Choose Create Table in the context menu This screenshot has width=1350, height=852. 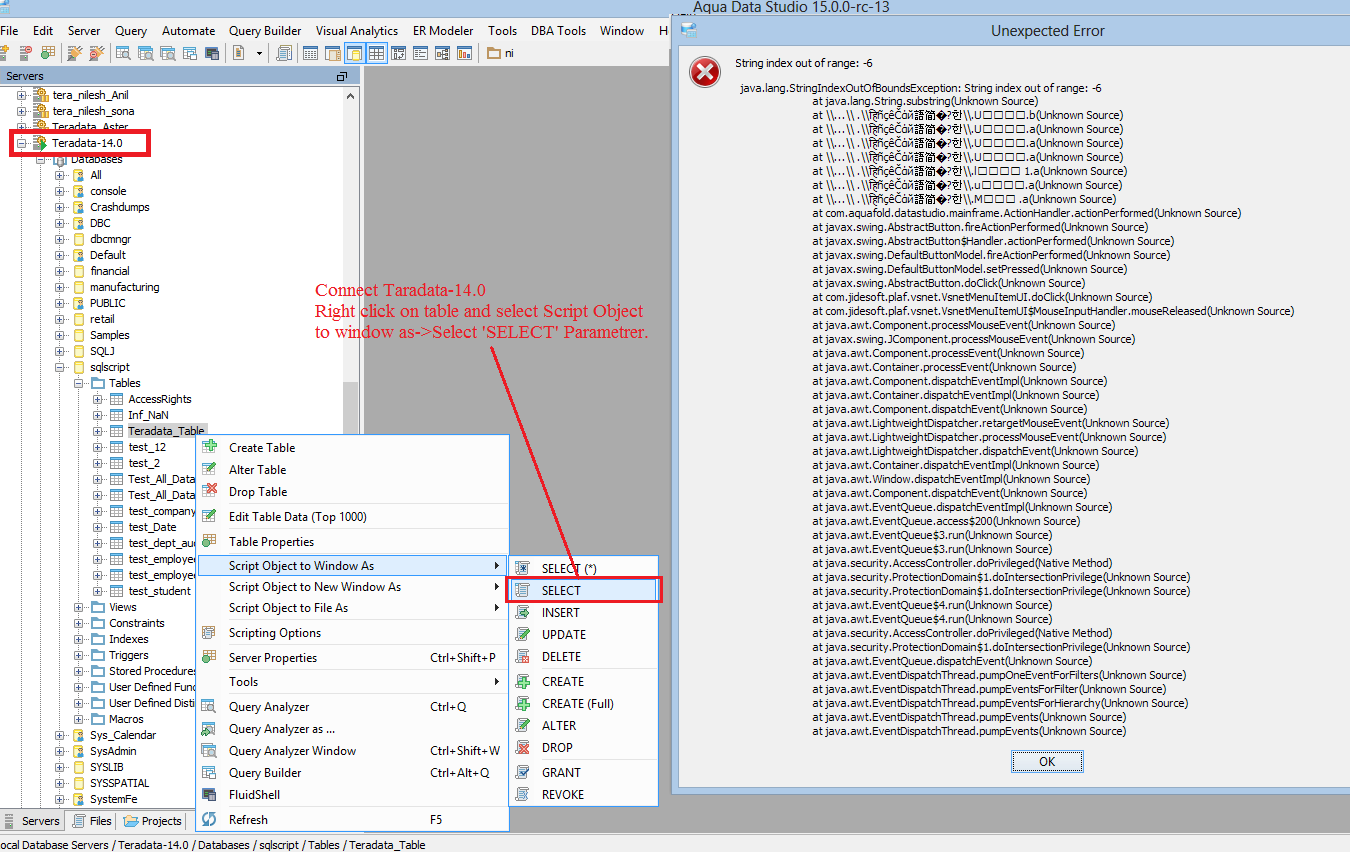coord(352,448)
